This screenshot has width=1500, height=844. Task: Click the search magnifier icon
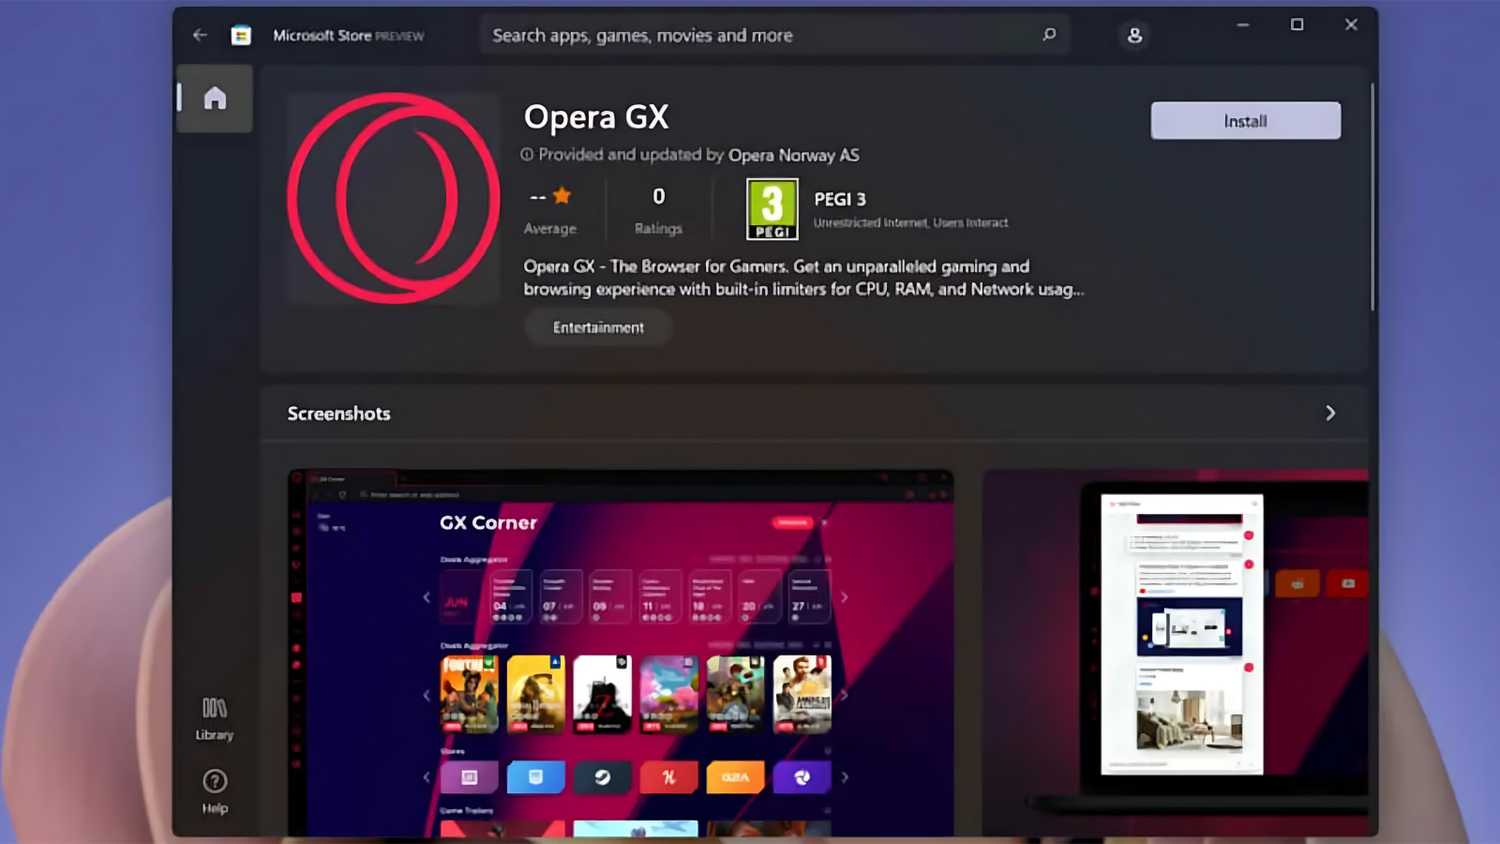tap(1049, 35)
